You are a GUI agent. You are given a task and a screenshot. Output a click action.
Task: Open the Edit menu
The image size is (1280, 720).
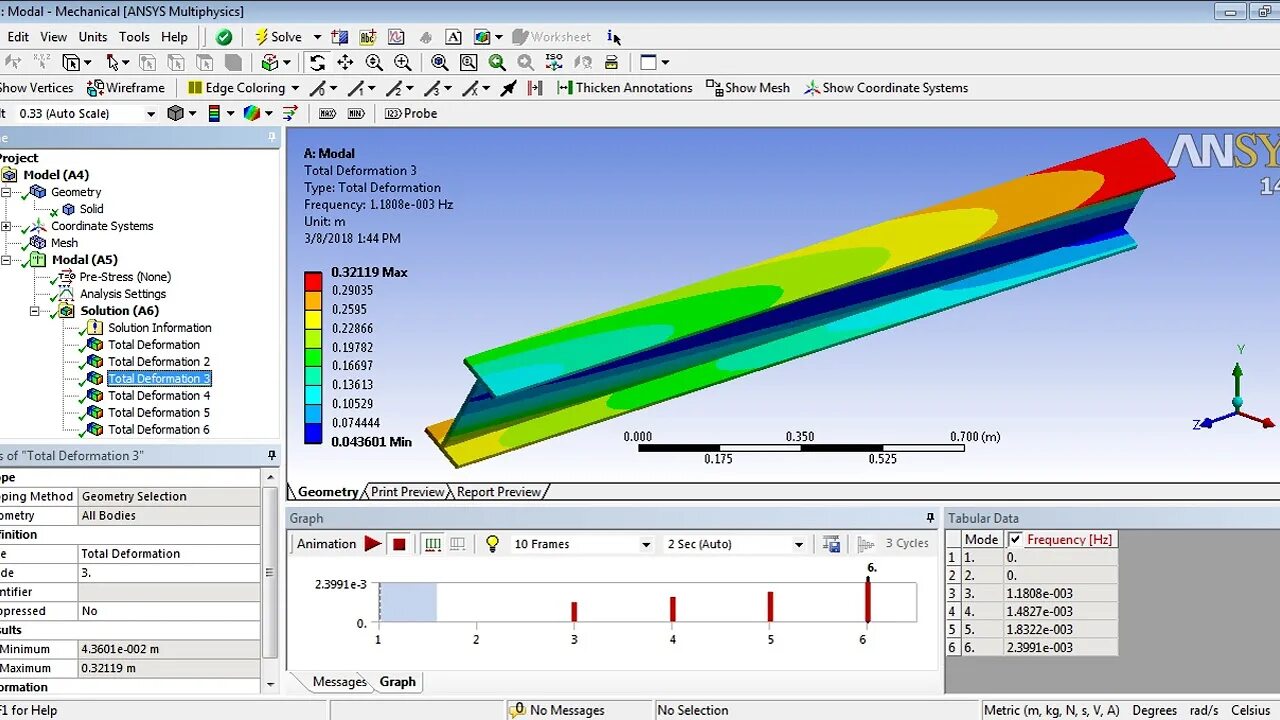point(18,37)
